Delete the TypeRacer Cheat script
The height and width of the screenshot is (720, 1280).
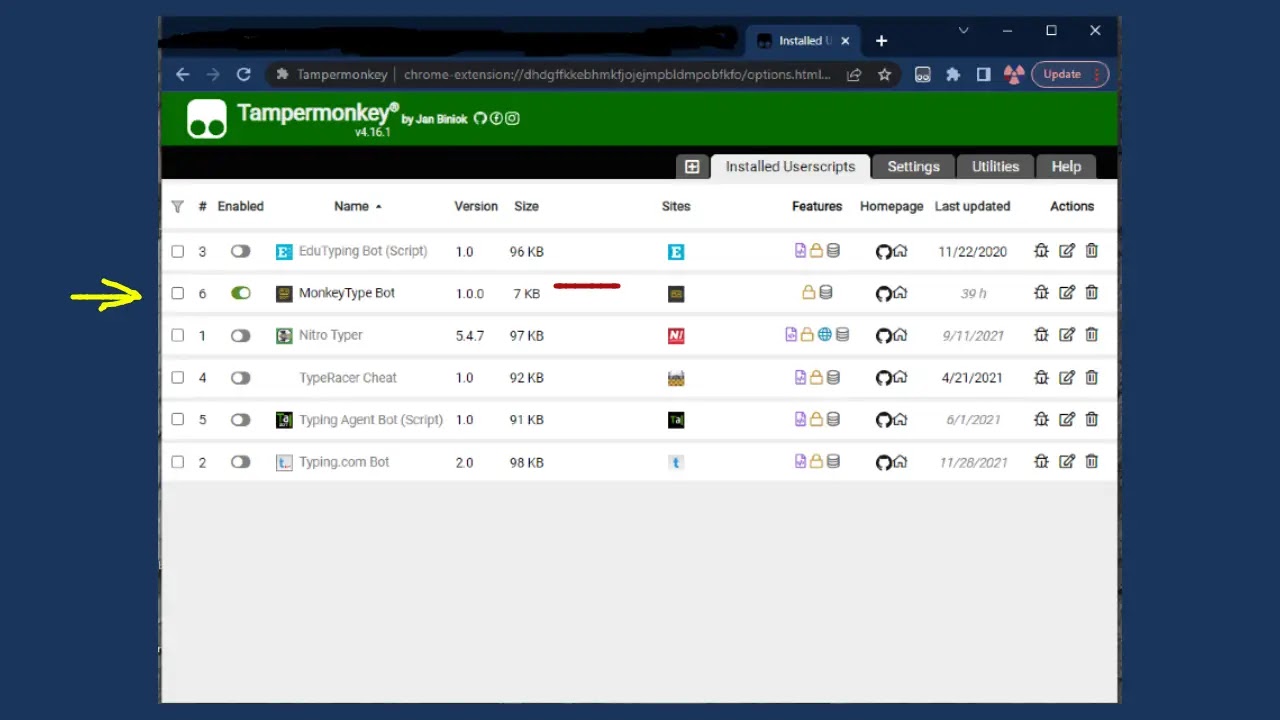1092,377
